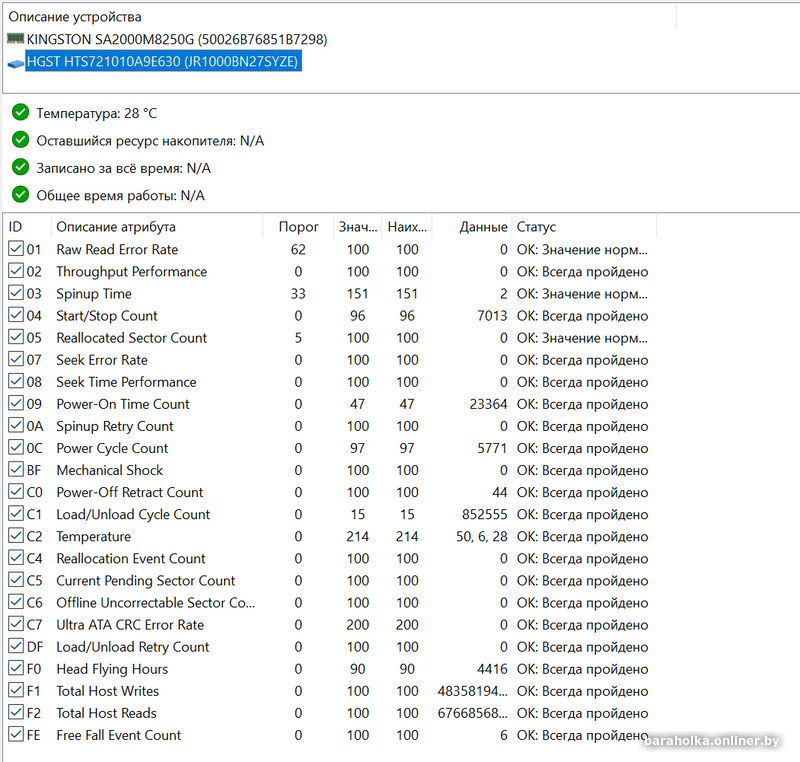
Task: Uncheck the 05 Reallocated Sector Count row
Action: tap(16, 337)
